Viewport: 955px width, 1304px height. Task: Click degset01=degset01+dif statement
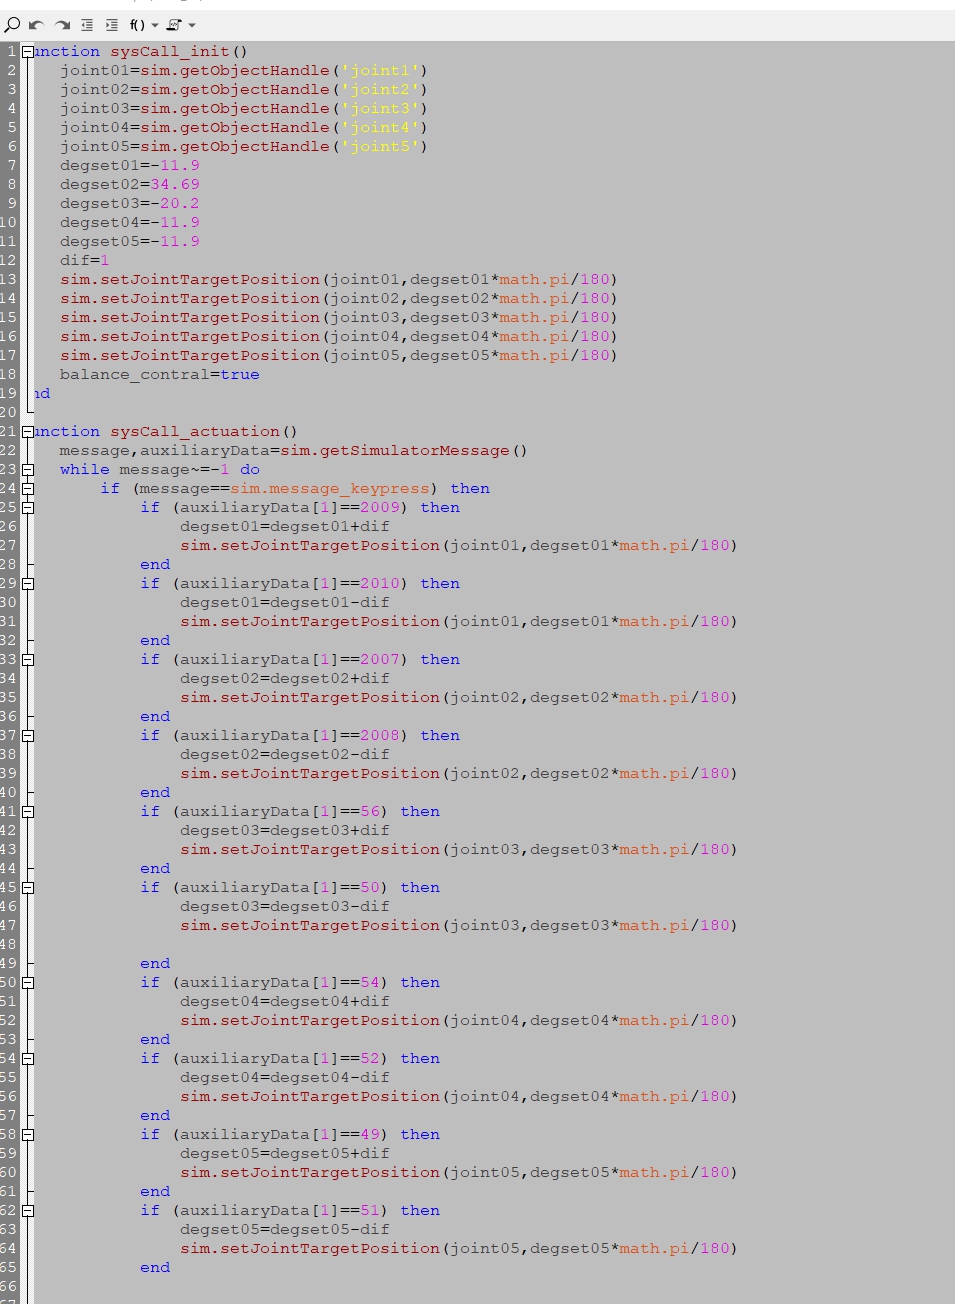click(285, 527)
